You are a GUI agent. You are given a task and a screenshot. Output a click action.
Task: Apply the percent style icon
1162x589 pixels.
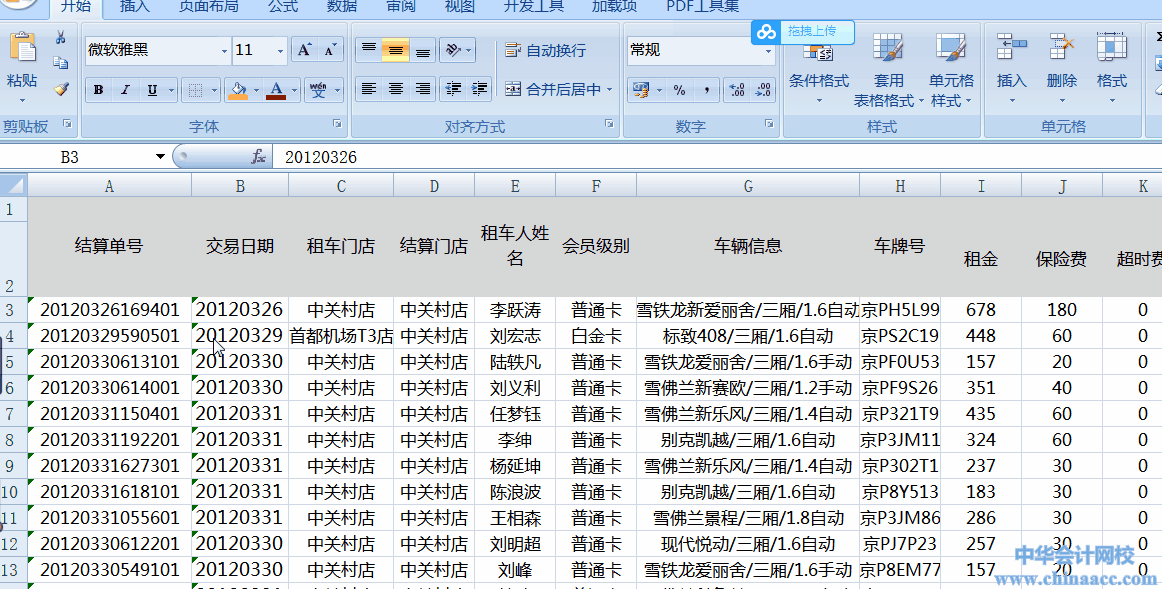(x=679, y=90)
